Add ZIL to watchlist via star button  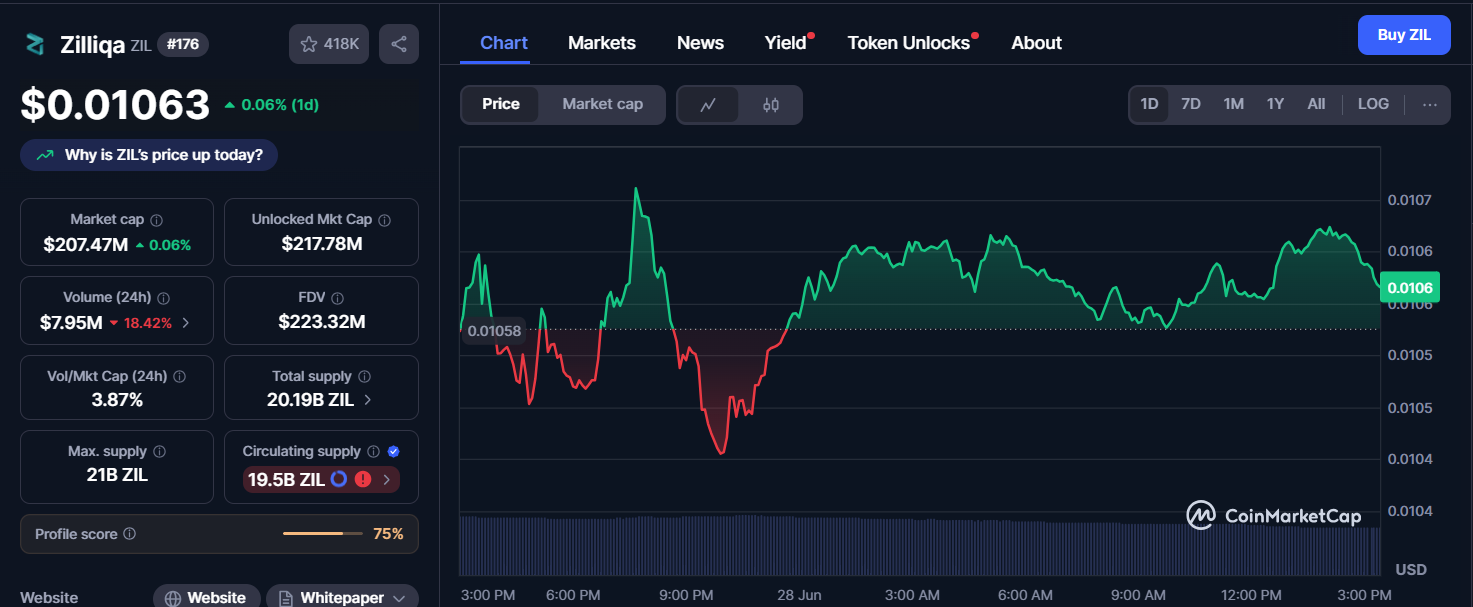(x=329, y=44)
